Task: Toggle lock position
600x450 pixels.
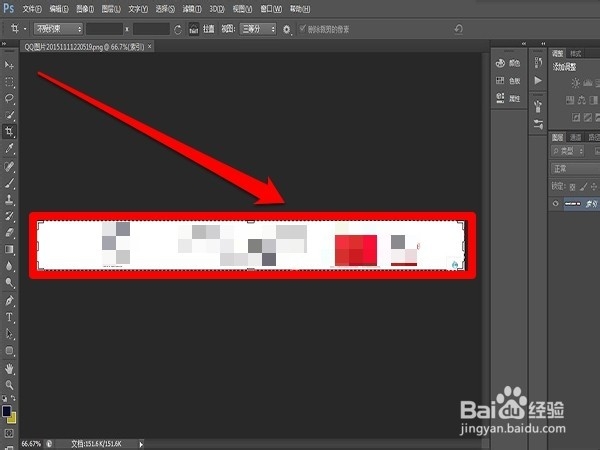Action: [x=594, y=187]
